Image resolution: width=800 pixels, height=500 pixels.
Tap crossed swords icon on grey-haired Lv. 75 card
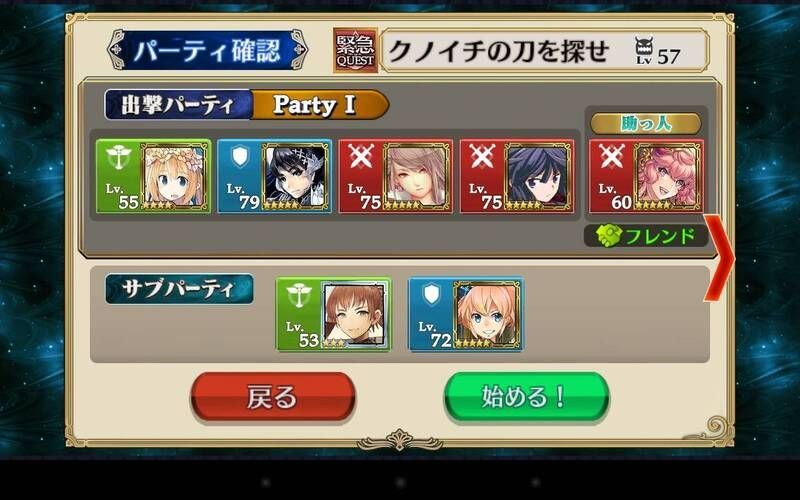coord(361,157)
